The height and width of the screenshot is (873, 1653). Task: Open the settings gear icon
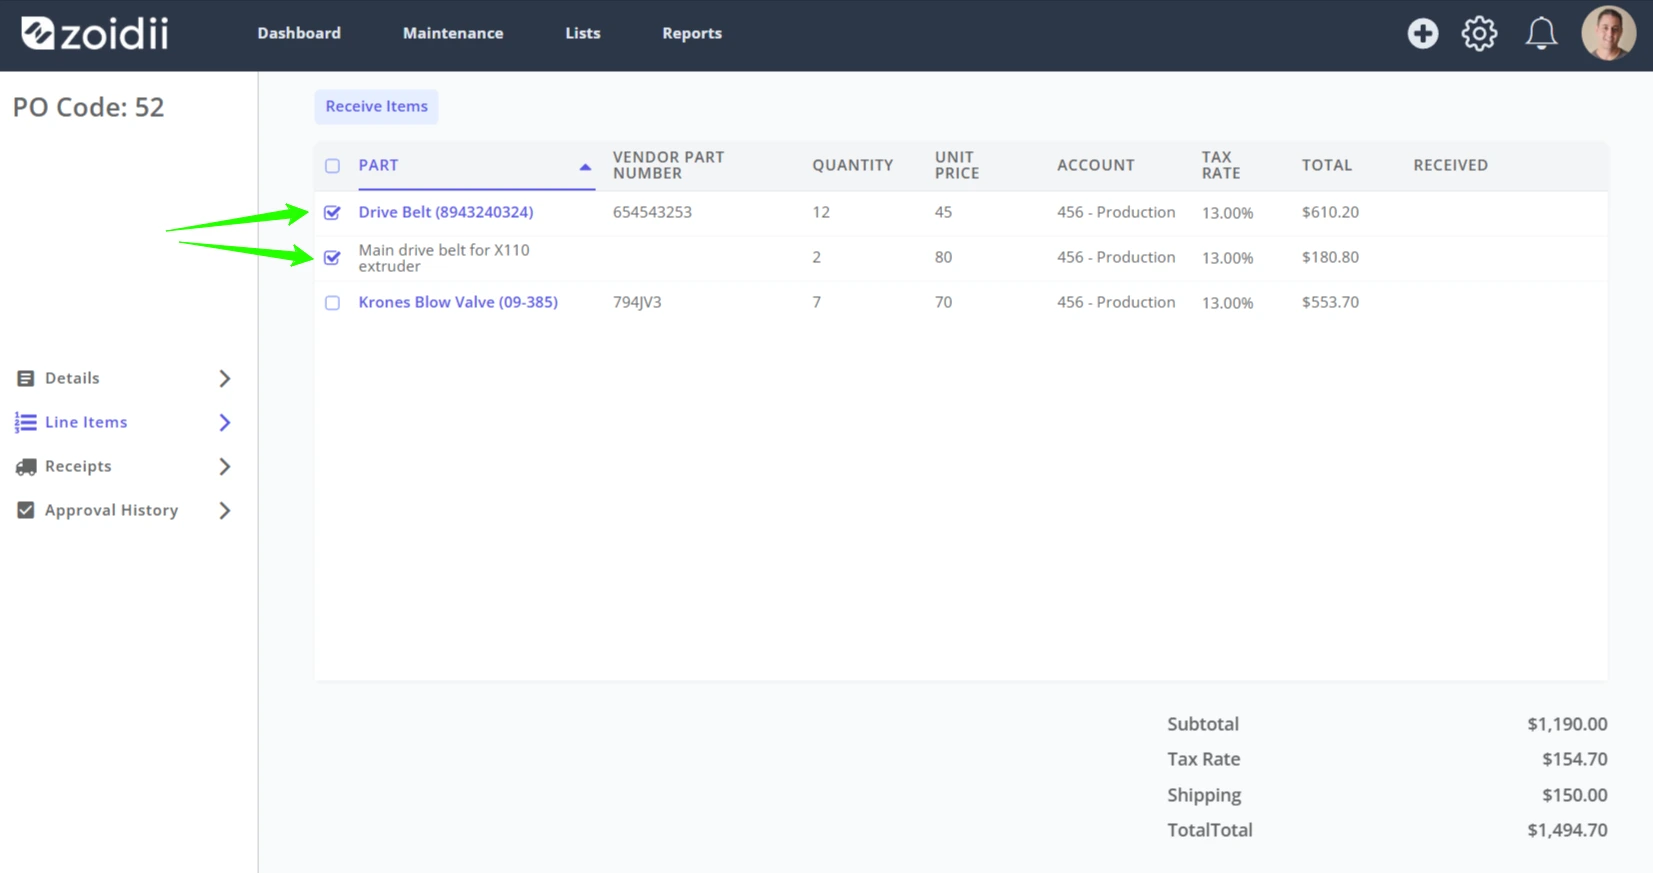click(x=1479, y=33)
